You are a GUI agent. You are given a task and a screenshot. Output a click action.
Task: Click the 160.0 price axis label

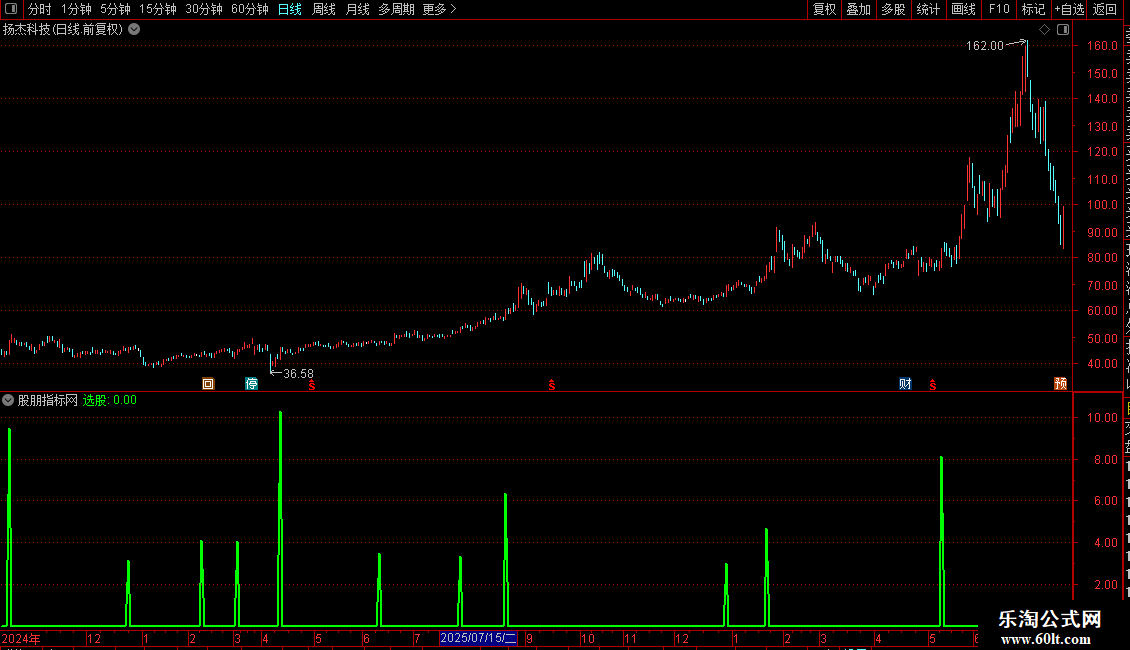pyautogui.click(x=1103, y=45)
